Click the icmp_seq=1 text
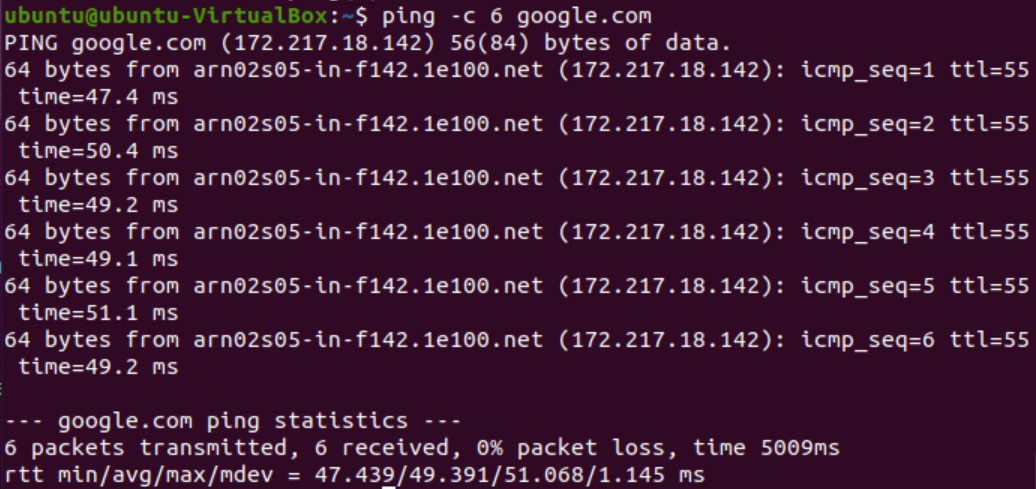Screen dimensions: 1036x489 pyautogui.click(x=868, y=70)
